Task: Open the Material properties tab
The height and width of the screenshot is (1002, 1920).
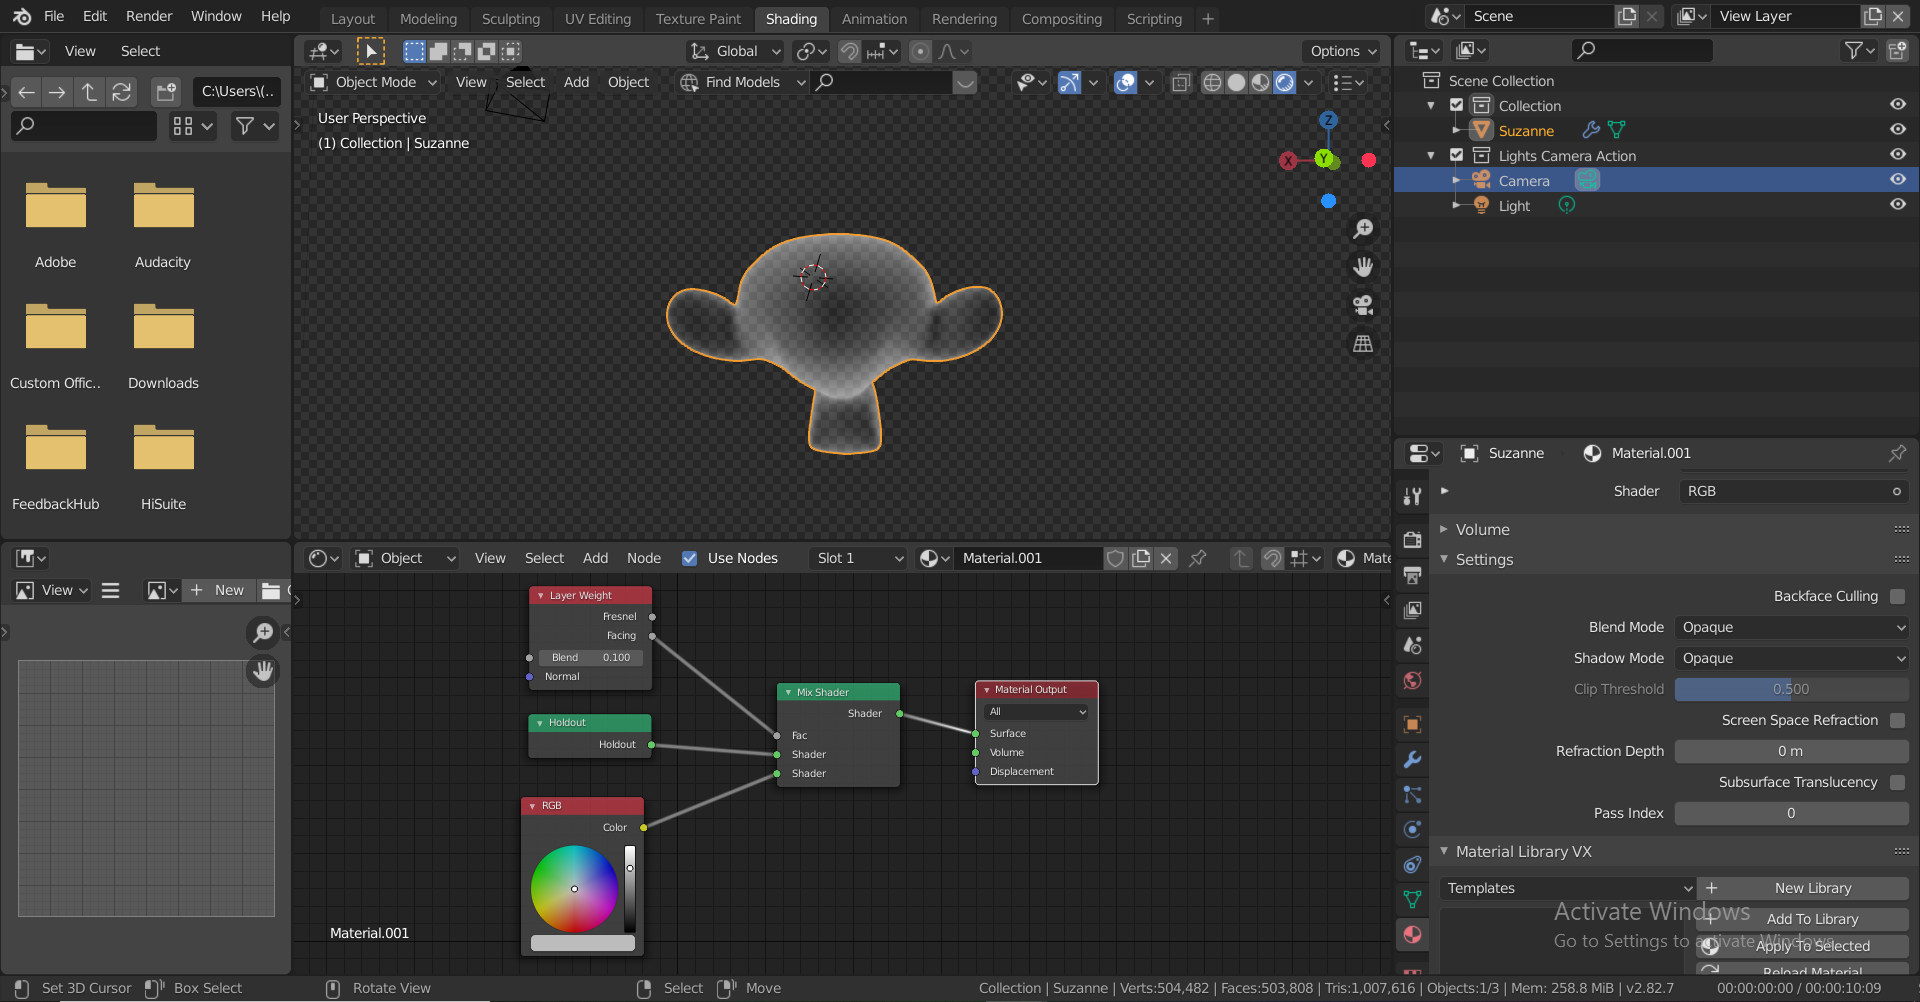Action: [x=1412, y=934]
